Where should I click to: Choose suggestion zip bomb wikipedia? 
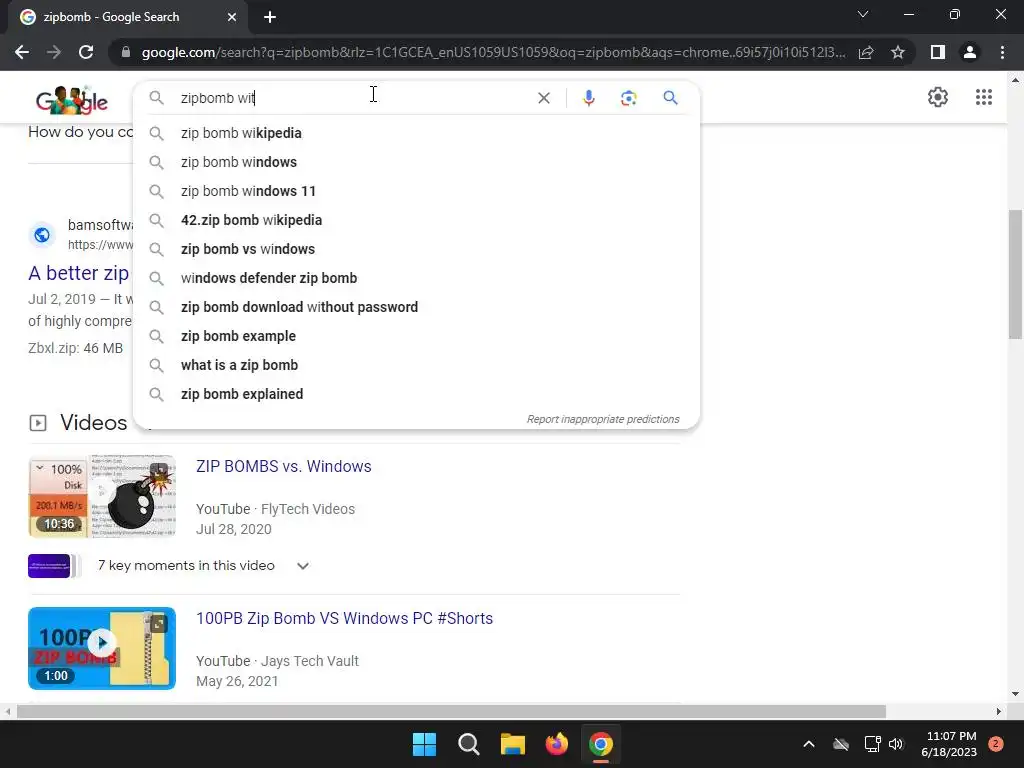tap(417, 133)
